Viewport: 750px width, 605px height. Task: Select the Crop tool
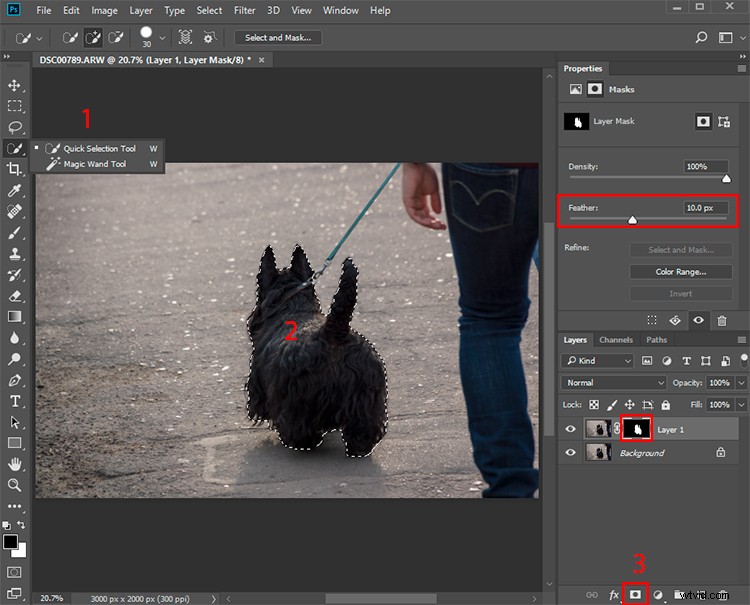(14, 169)
